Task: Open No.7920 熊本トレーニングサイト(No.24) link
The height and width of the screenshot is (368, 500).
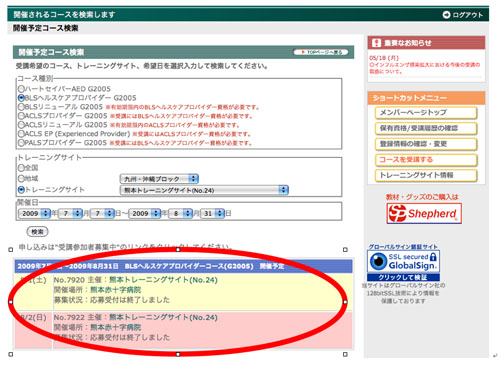Action: pyautogui.click(x=163, y=280)
